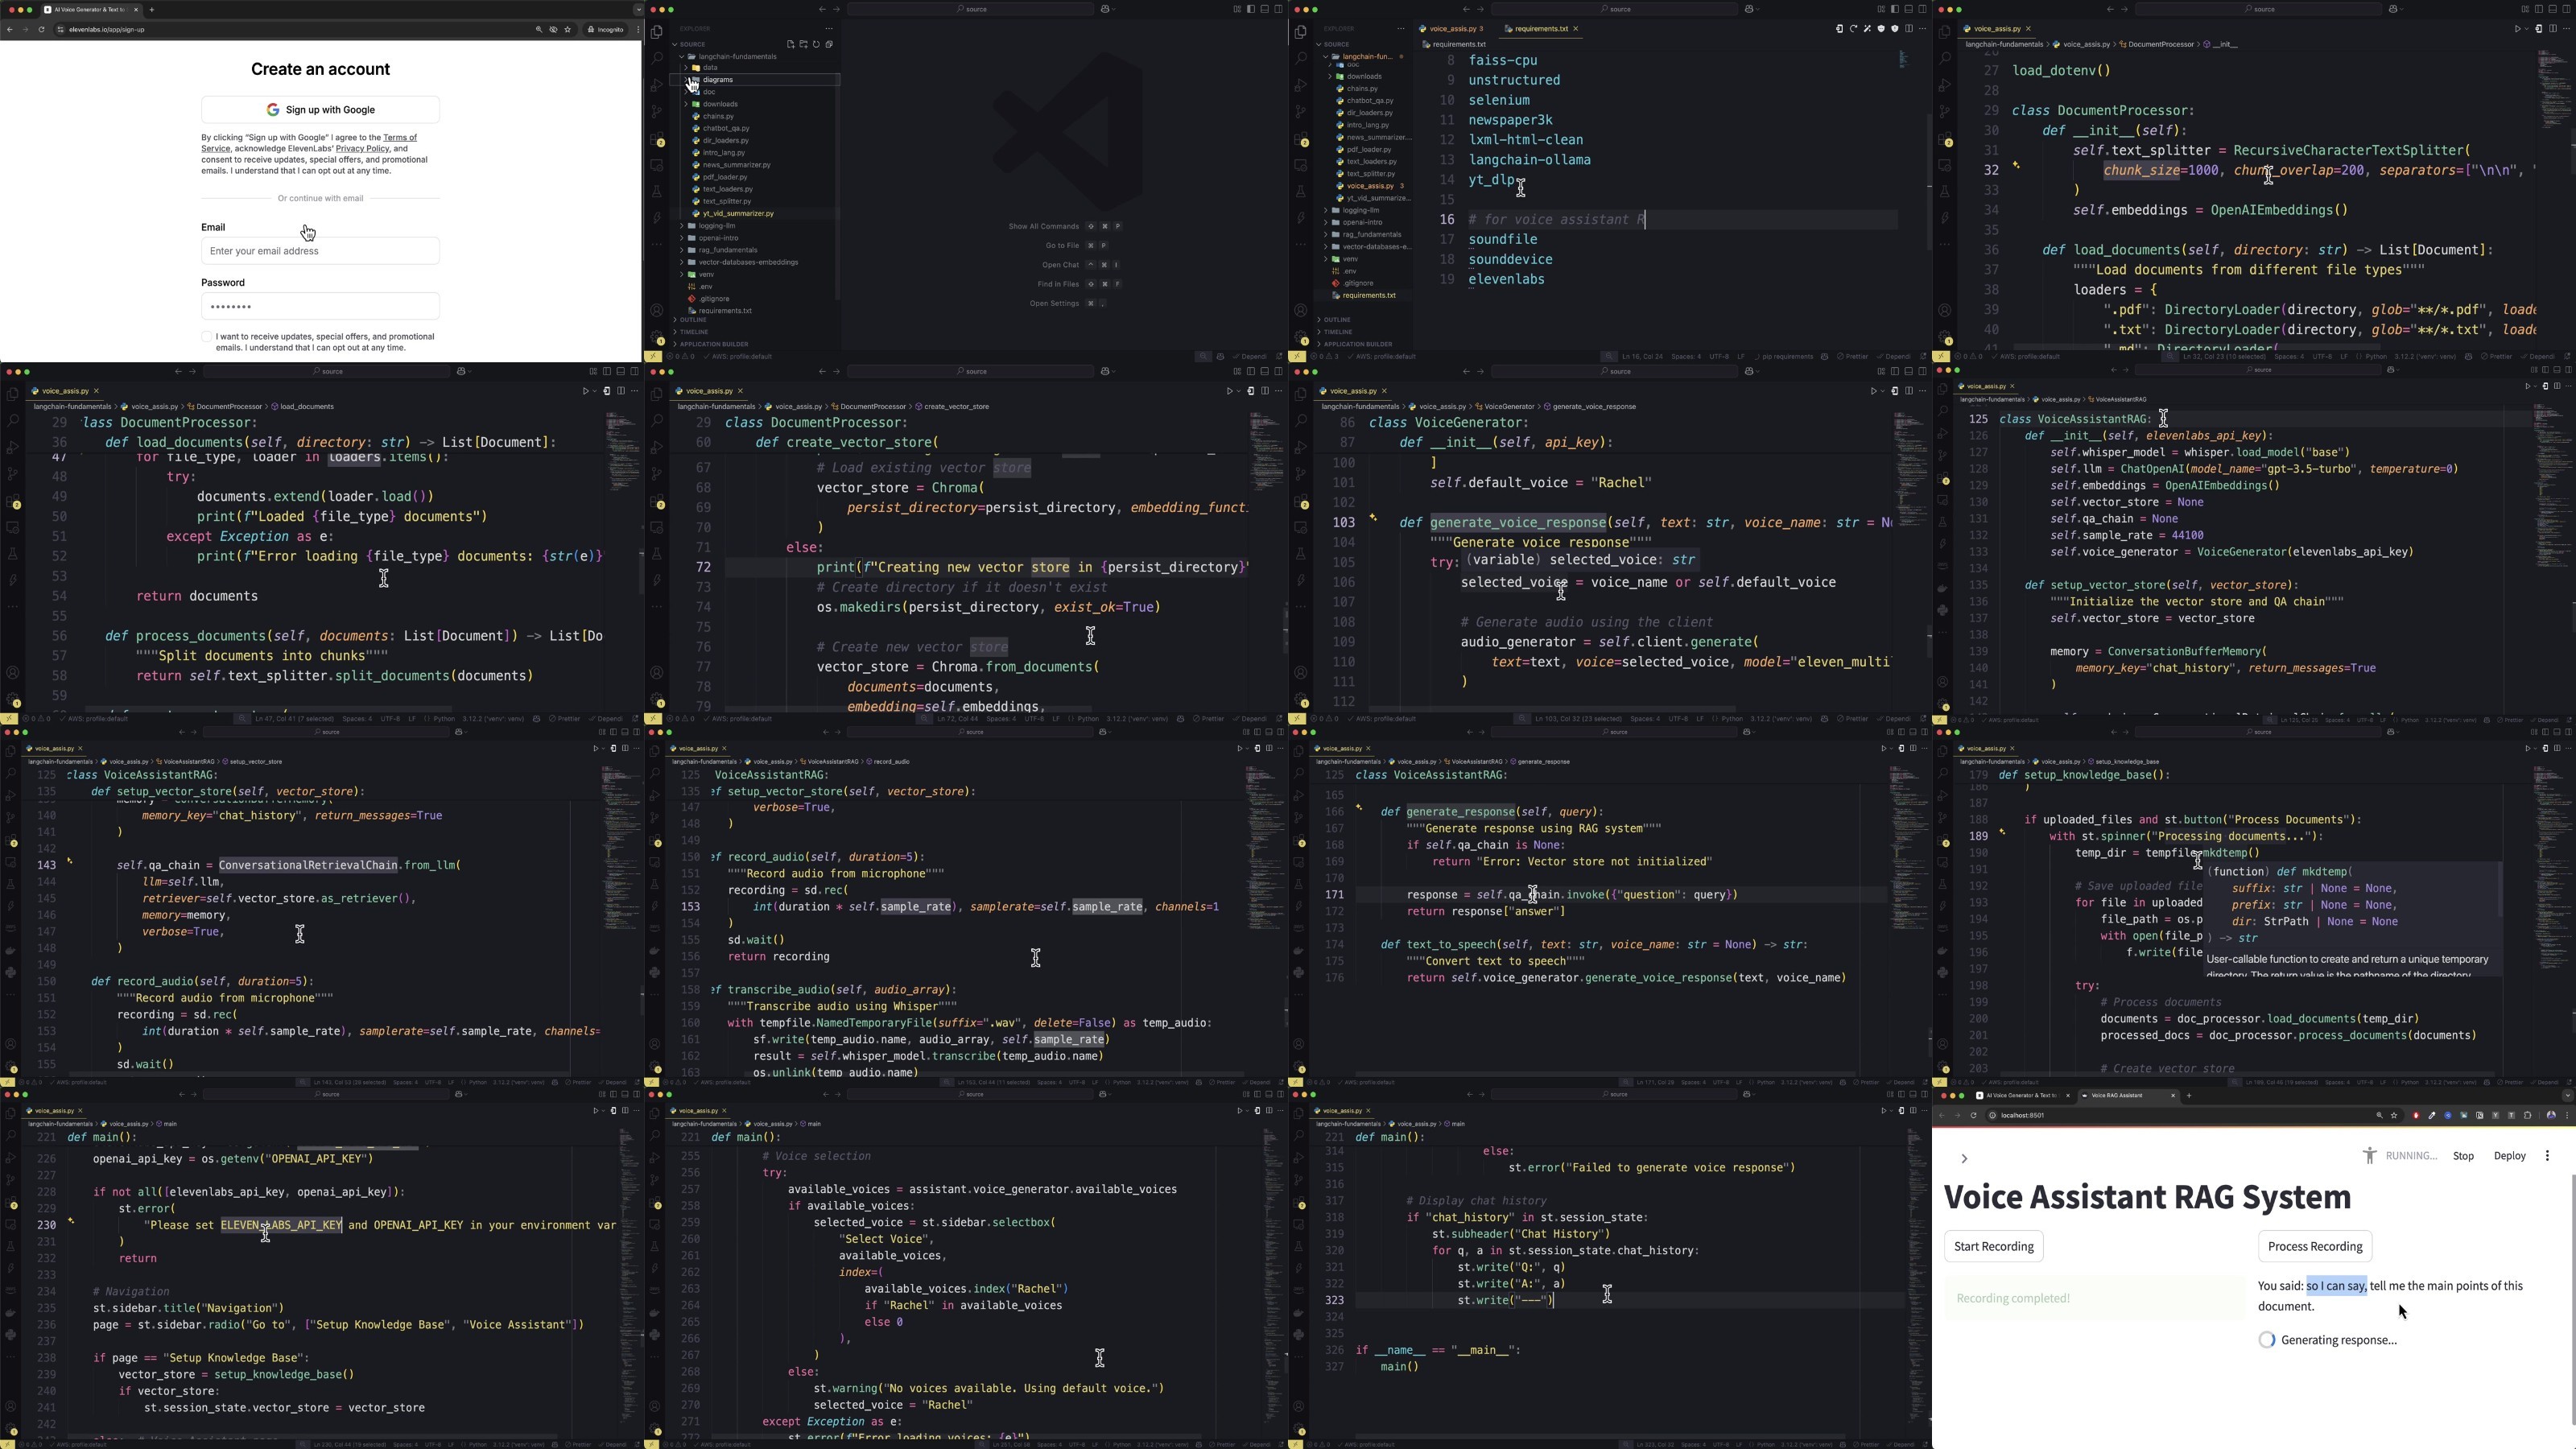Click the Email address input field

coord(320,251)
